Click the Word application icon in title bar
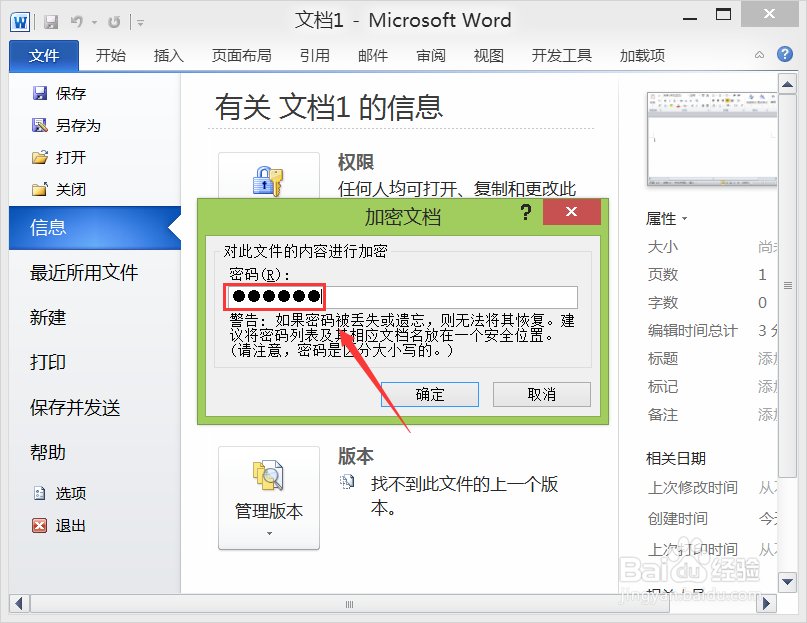This screenshot has width=807, height=623. click(x=20, y=22)
